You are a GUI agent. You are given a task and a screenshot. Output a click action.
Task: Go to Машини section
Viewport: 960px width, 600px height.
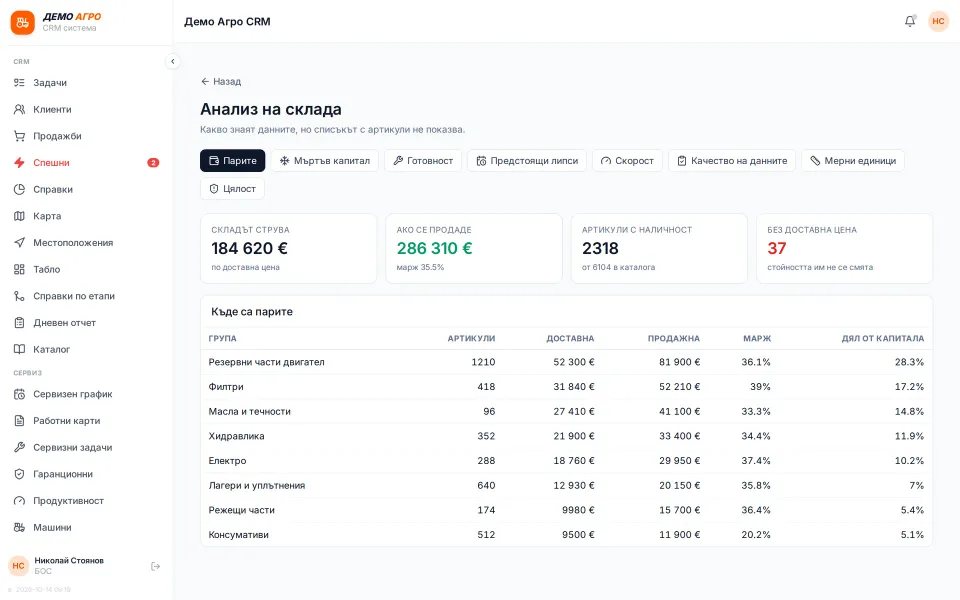point(86,527)
